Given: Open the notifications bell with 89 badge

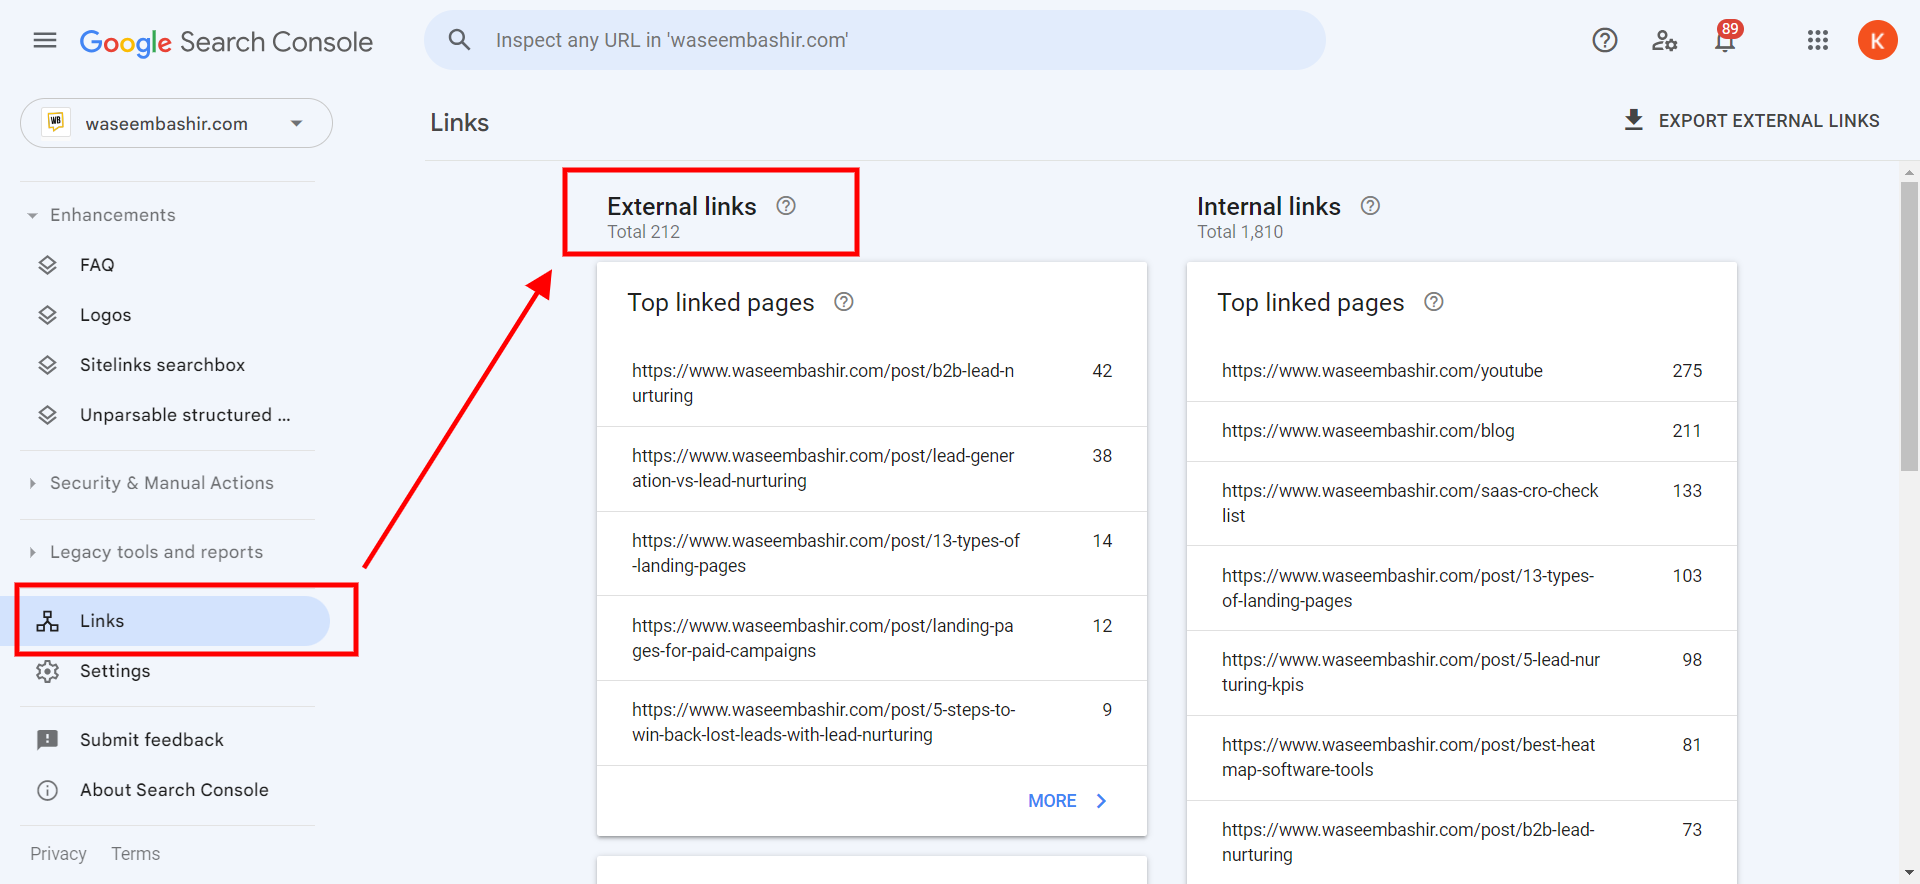Looking at the screenshot, I should pos(1726,38).
